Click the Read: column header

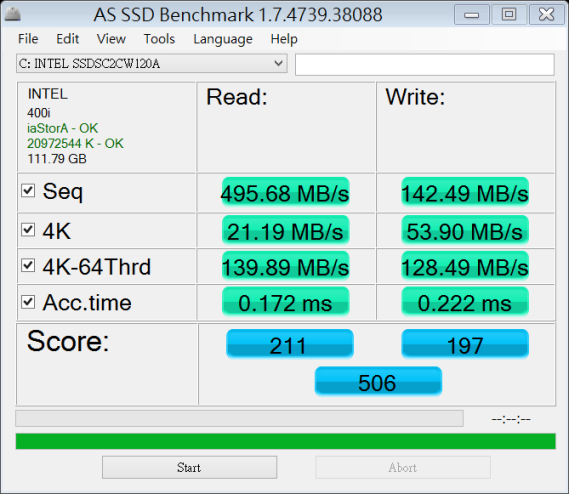[237, 97]
